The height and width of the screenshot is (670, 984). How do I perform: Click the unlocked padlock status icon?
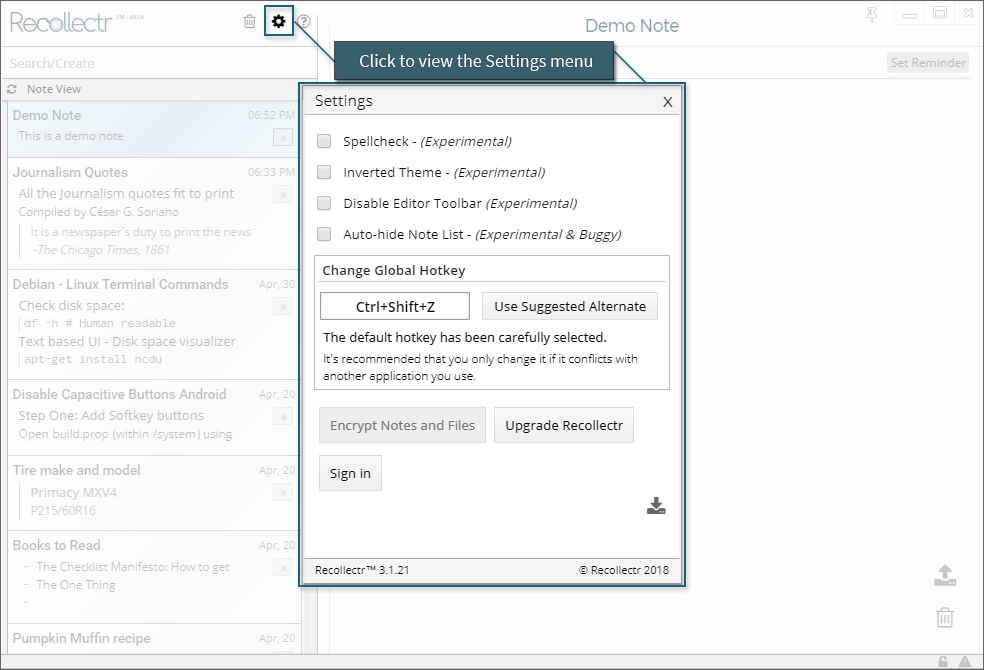(943, 661)
